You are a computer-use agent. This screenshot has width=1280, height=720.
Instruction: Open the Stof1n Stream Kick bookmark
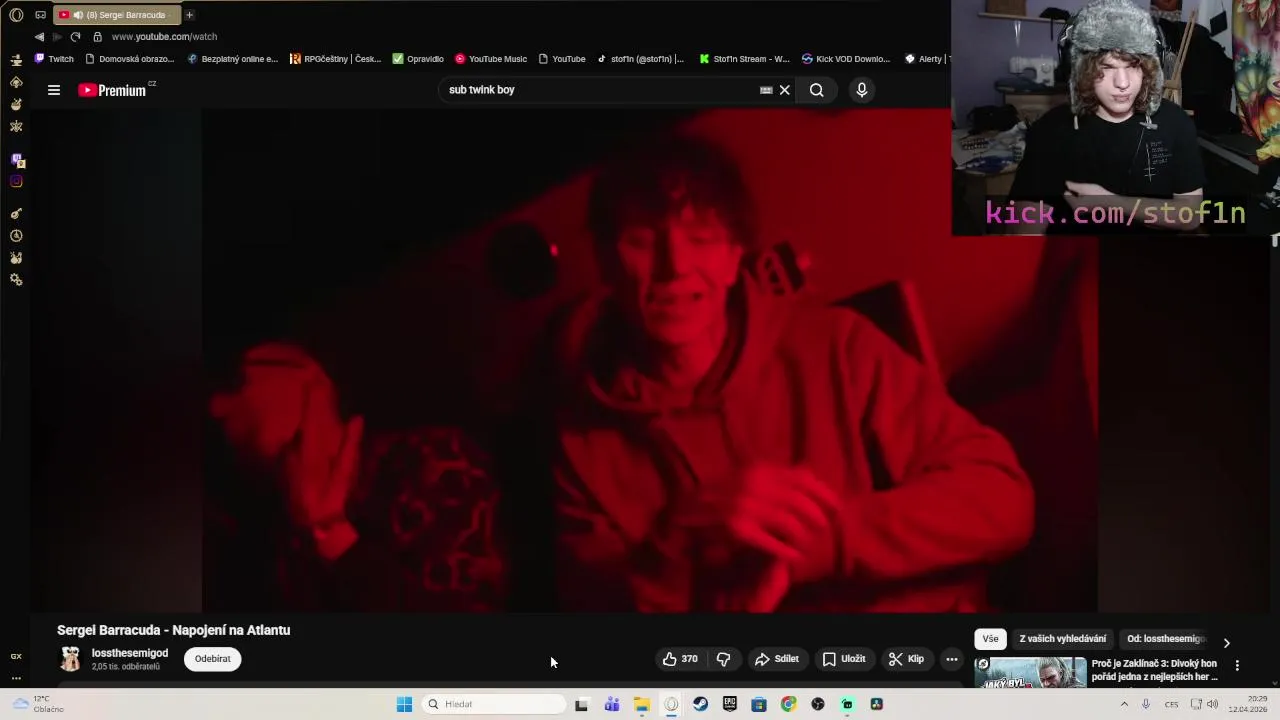[x=744, y=59]
